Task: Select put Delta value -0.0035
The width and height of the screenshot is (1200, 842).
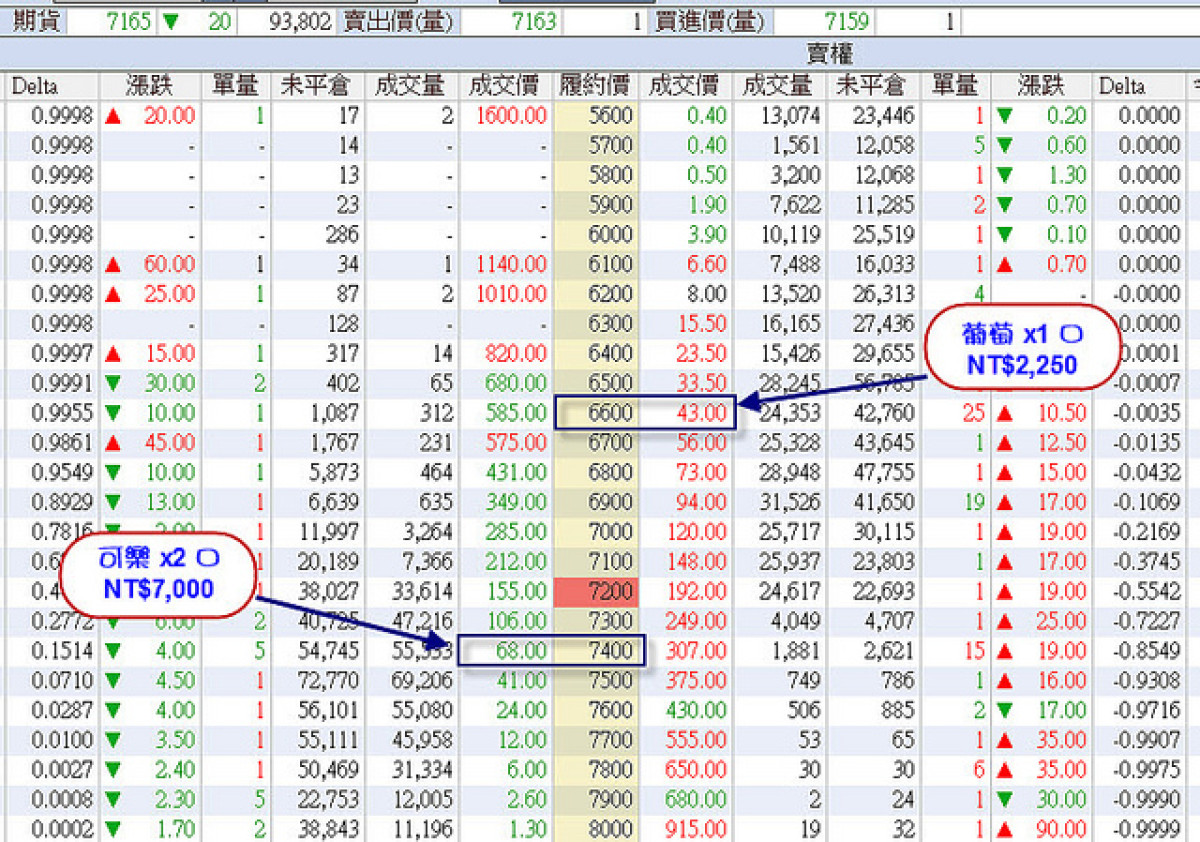Action: pyautogui.click(x=1147, y=413)
